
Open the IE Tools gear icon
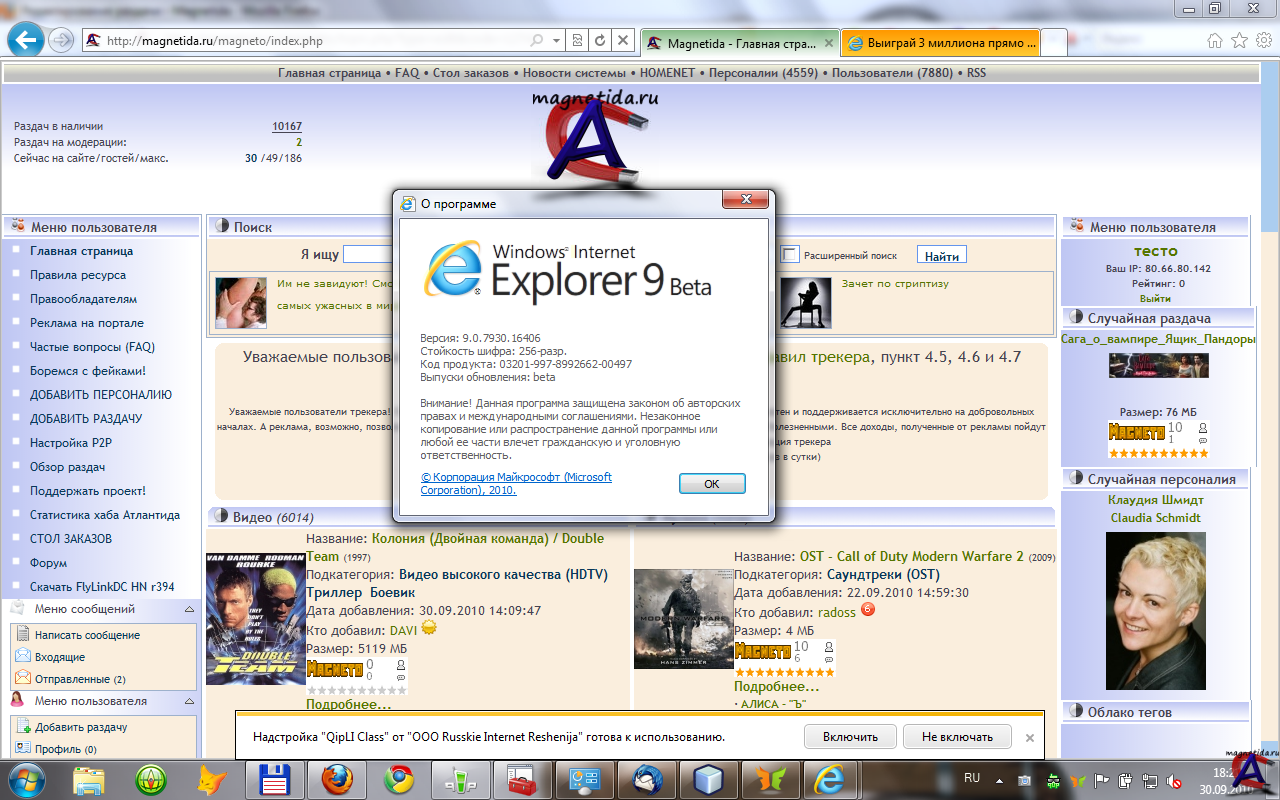(1262, 41)
